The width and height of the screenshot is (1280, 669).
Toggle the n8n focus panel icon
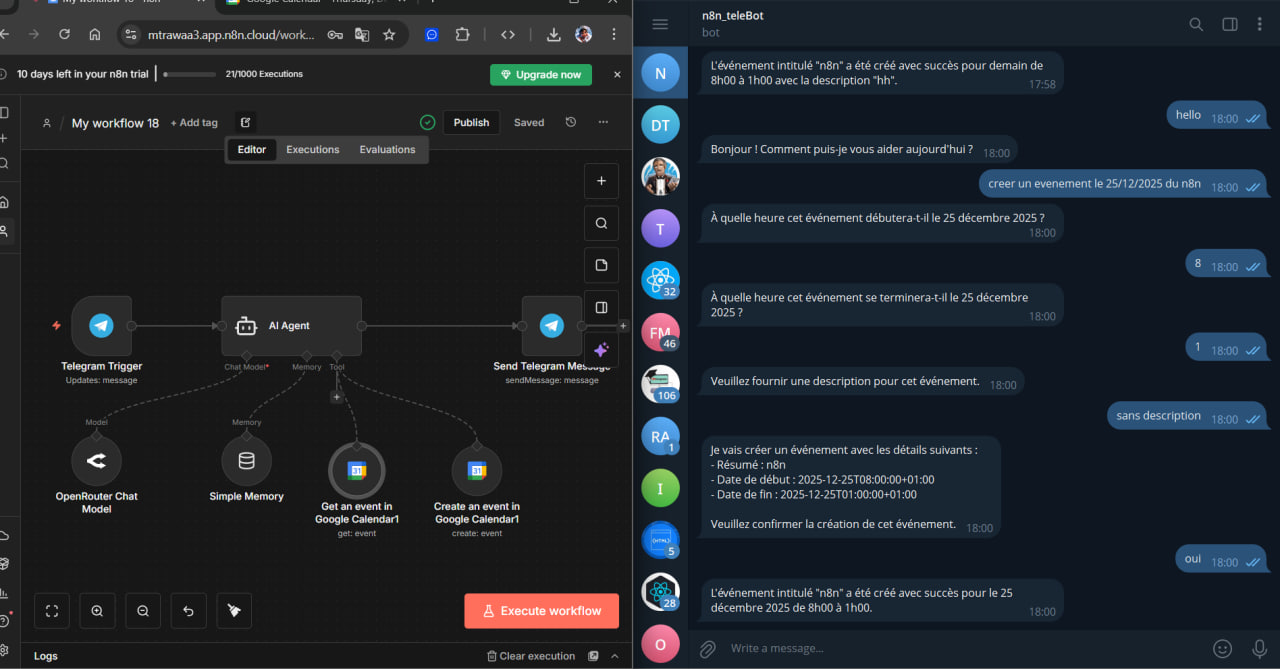[x=601, y=308]
